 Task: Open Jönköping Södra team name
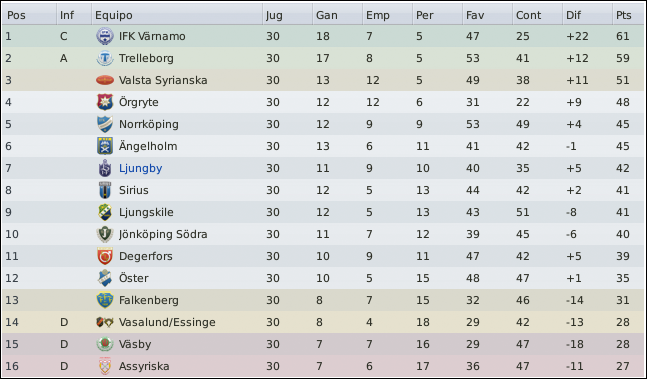(163, 234)
